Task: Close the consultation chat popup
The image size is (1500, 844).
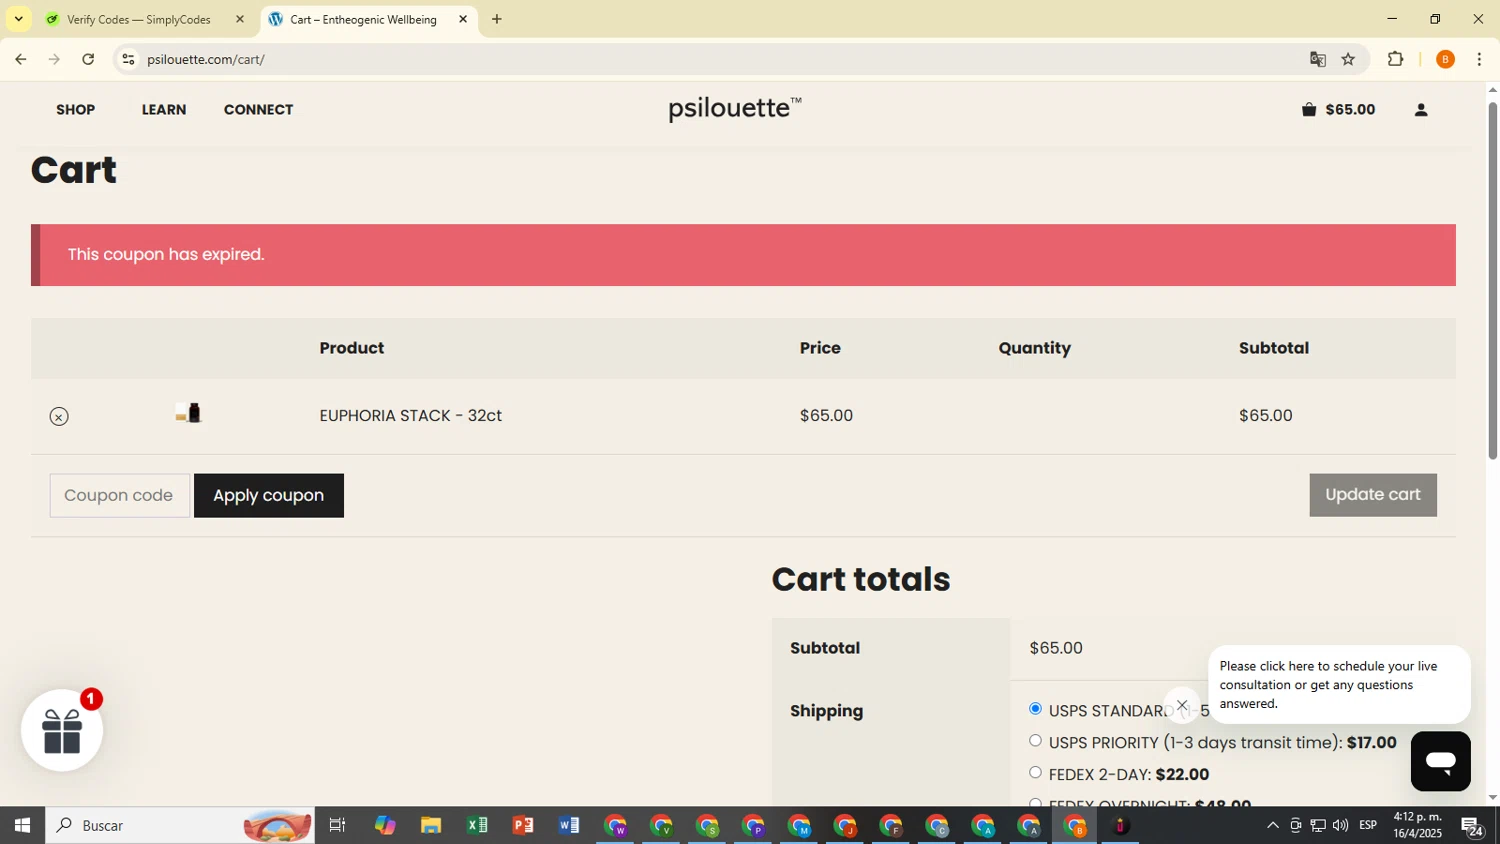Action: pos(1182,705)
